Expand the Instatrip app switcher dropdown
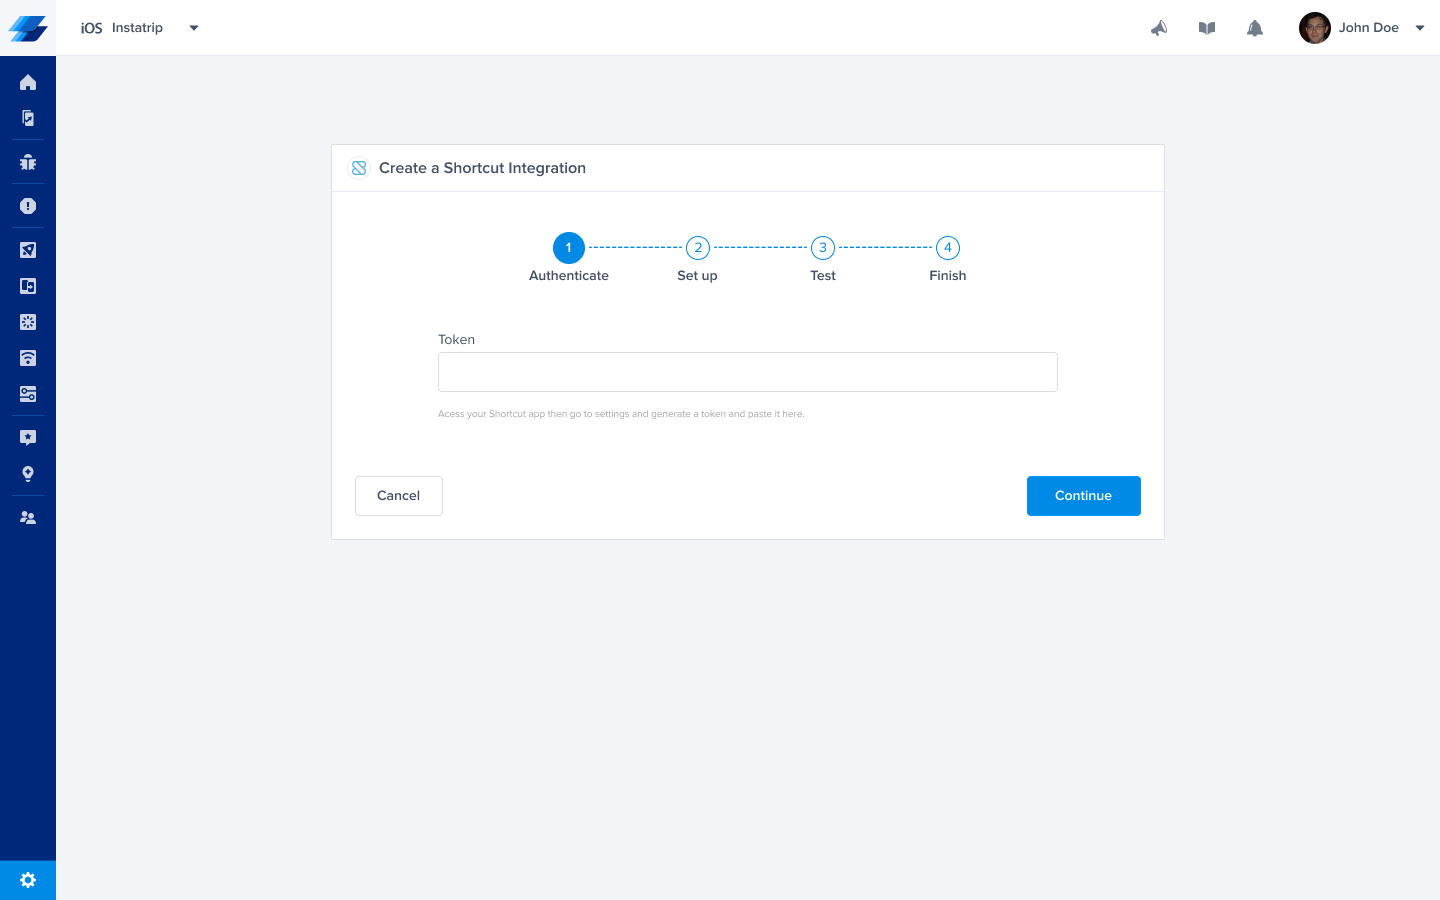 194,28
